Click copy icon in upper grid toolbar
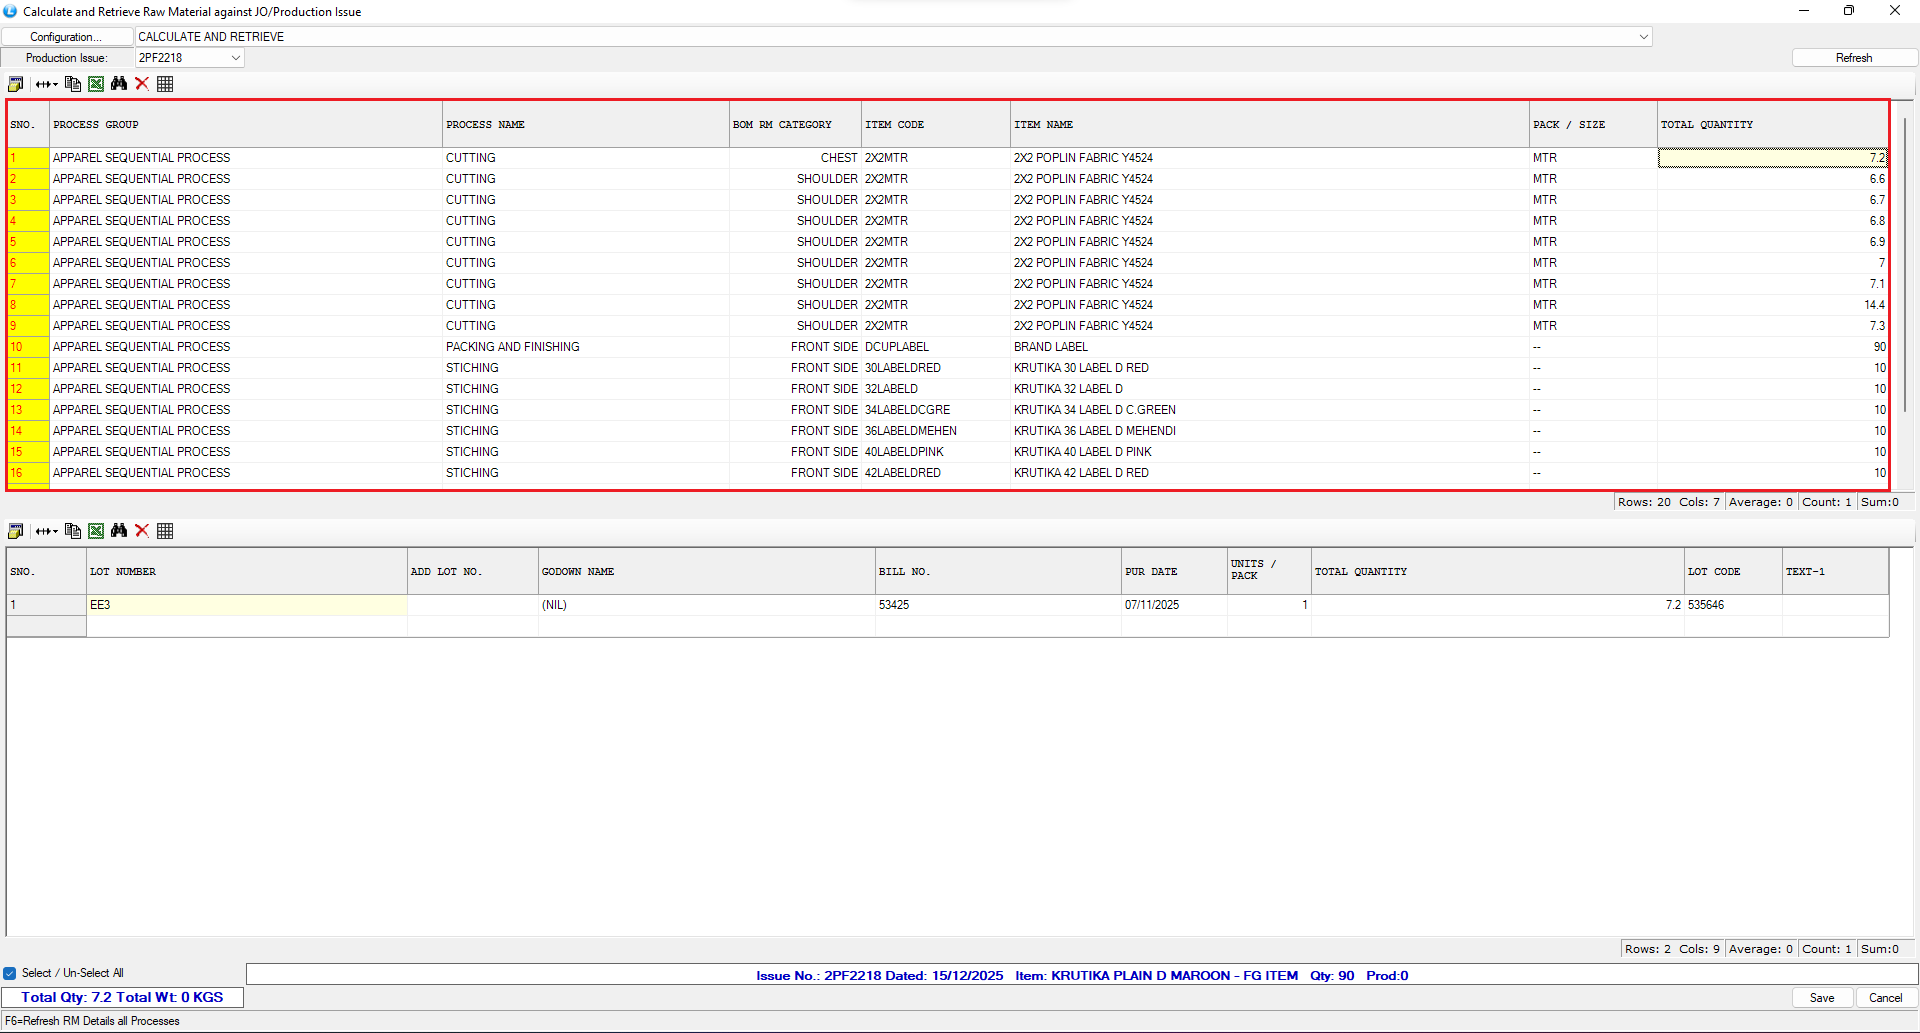The image size is (1920, 1033). pos(73,84)
